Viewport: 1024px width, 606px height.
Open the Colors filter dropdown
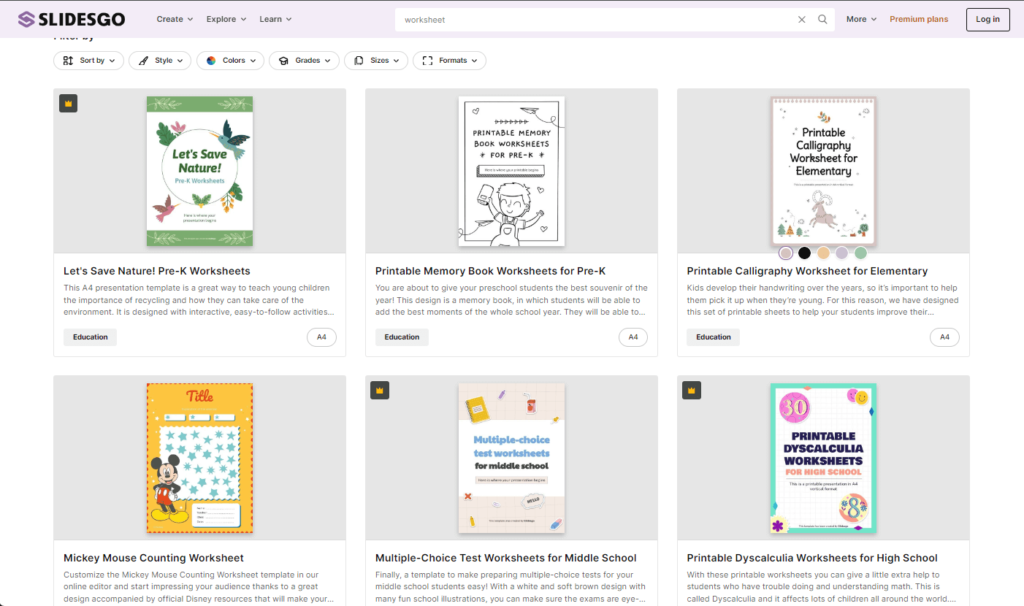point(230,61)
